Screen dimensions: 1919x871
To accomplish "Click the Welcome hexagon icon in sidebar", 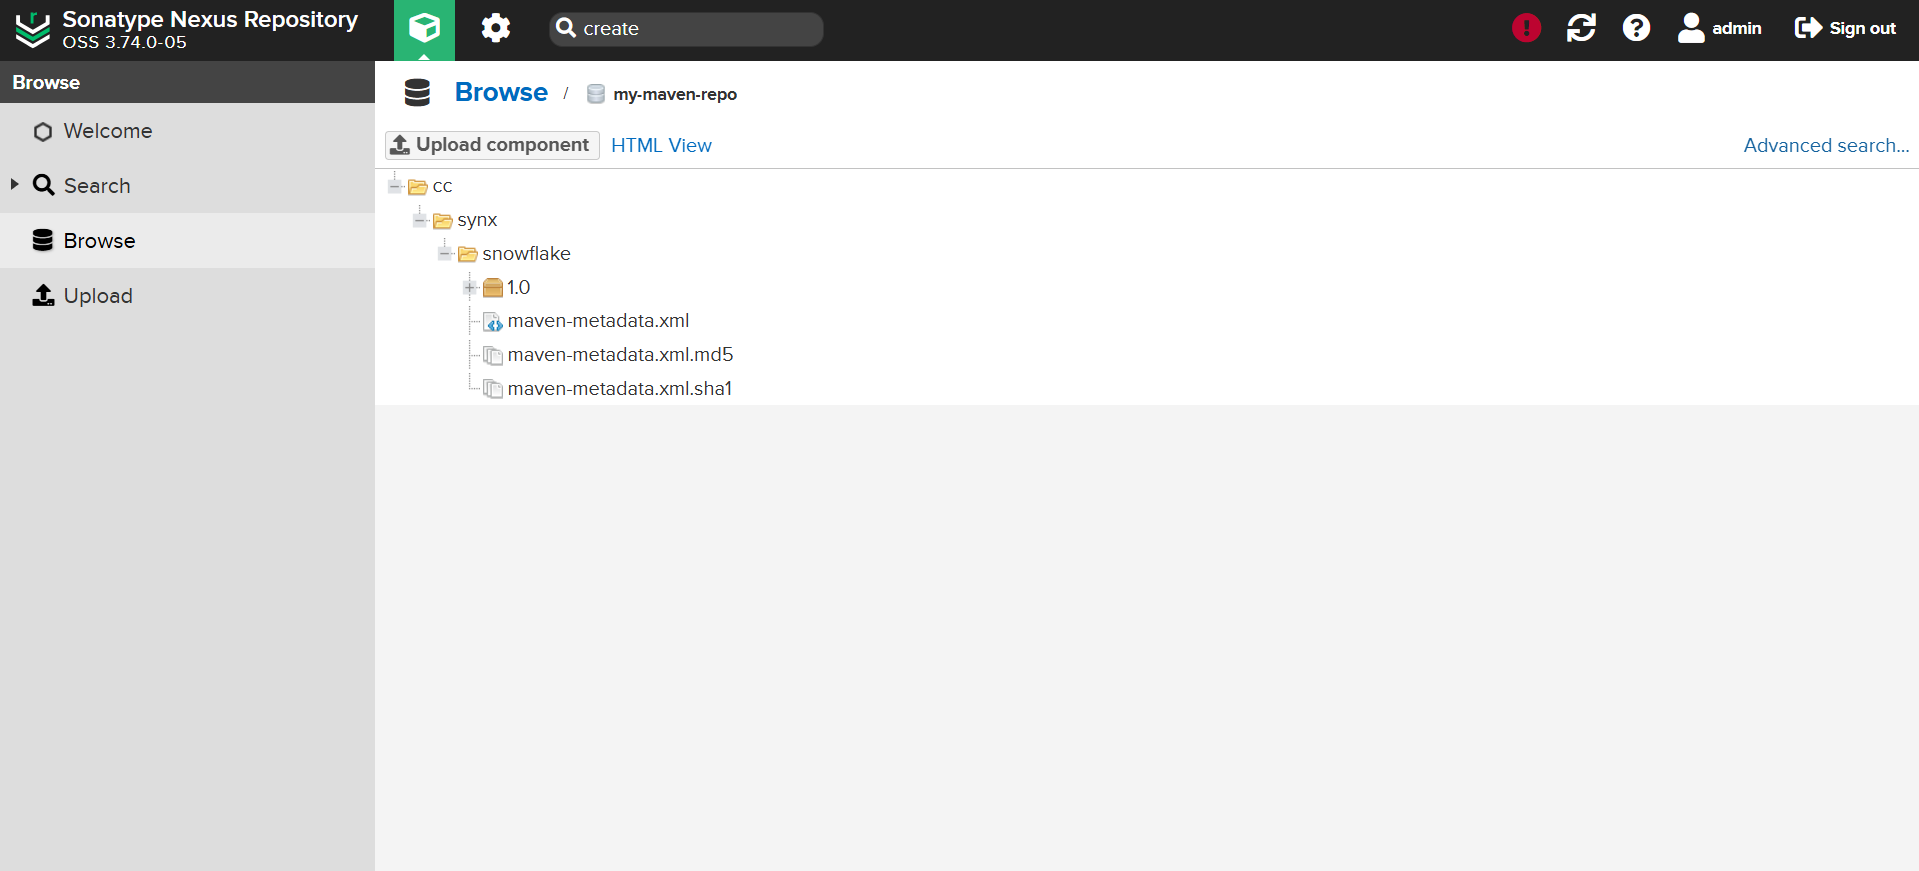I will [x=42, y=132].
